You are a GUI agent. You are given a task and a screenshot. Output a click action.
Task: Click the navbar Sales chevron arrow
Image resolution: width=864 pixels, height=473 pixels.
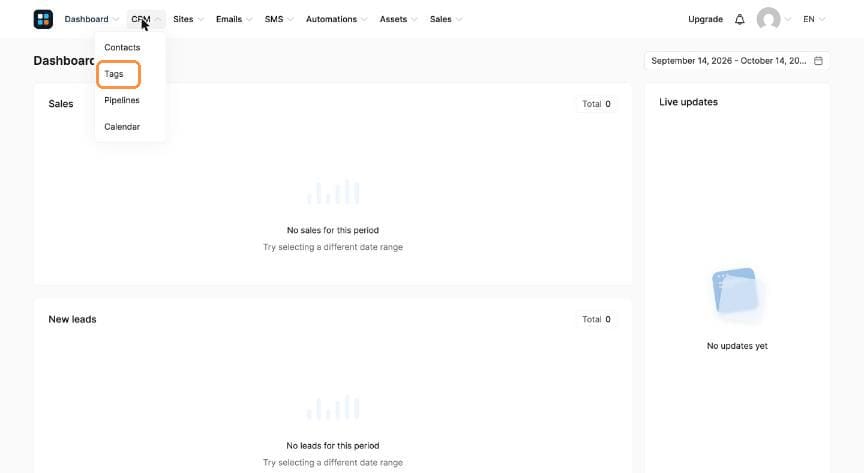459,19
